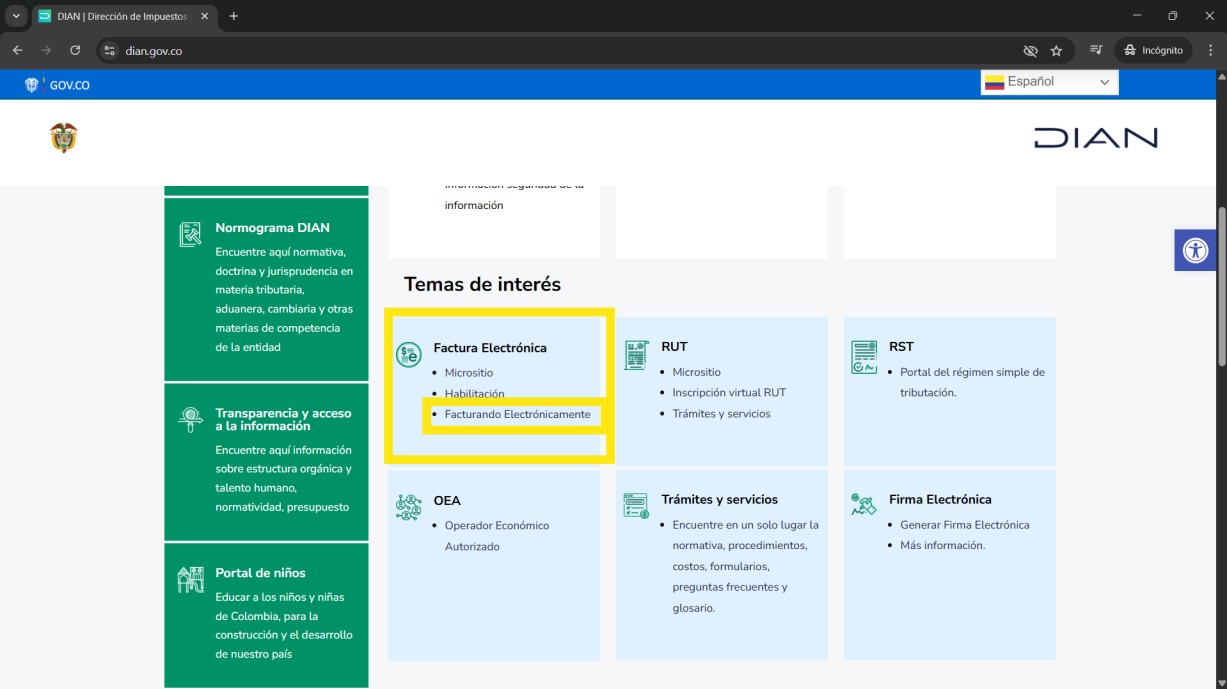Open the media control icon in toolbar

click(x=1096, y=50)
